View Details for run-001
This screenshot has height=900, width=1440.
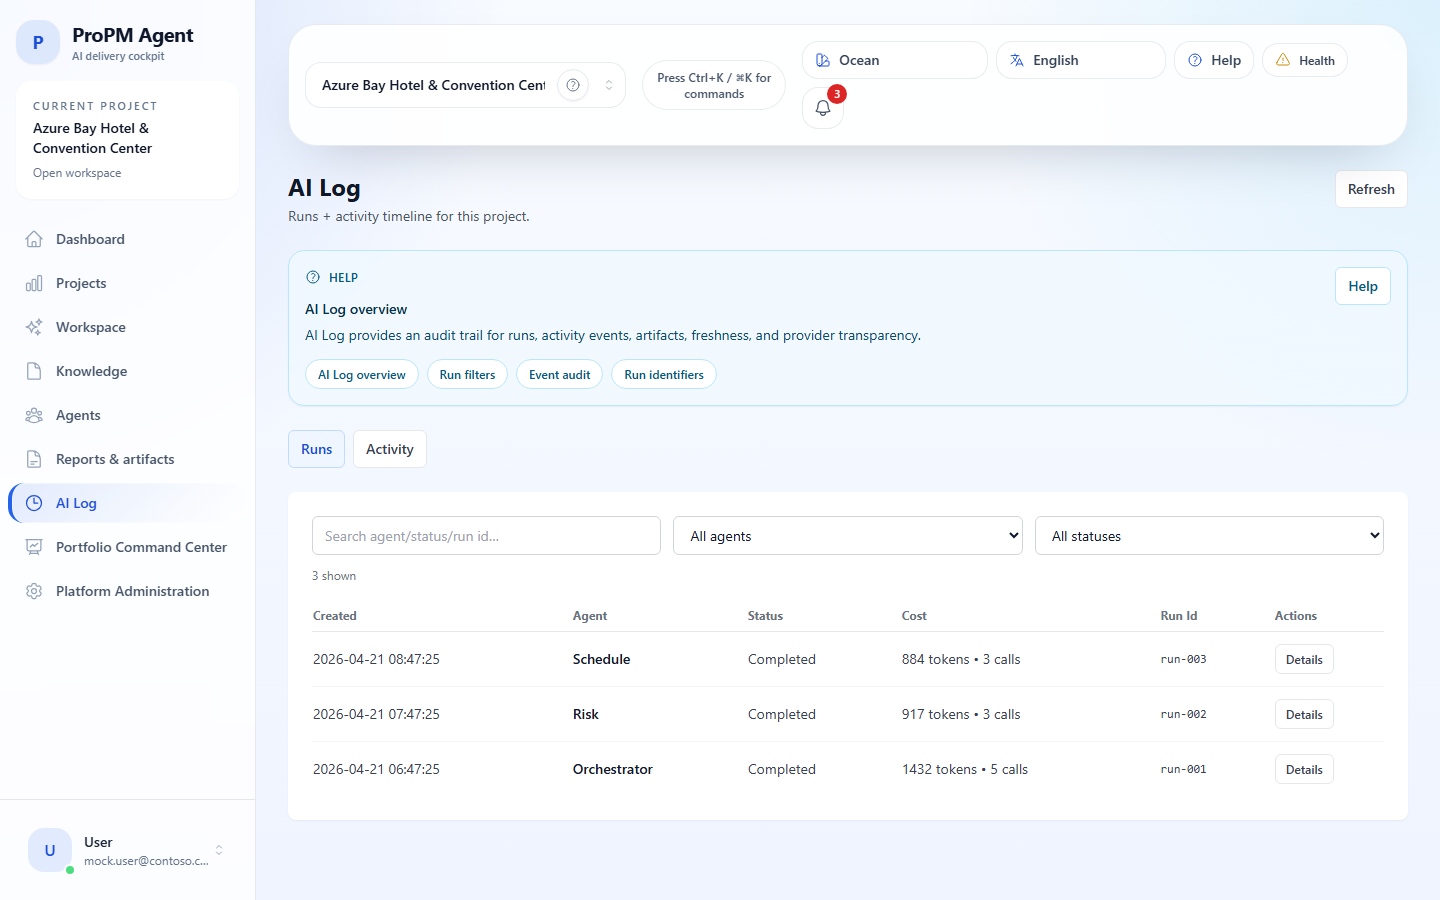(1303, 769)
